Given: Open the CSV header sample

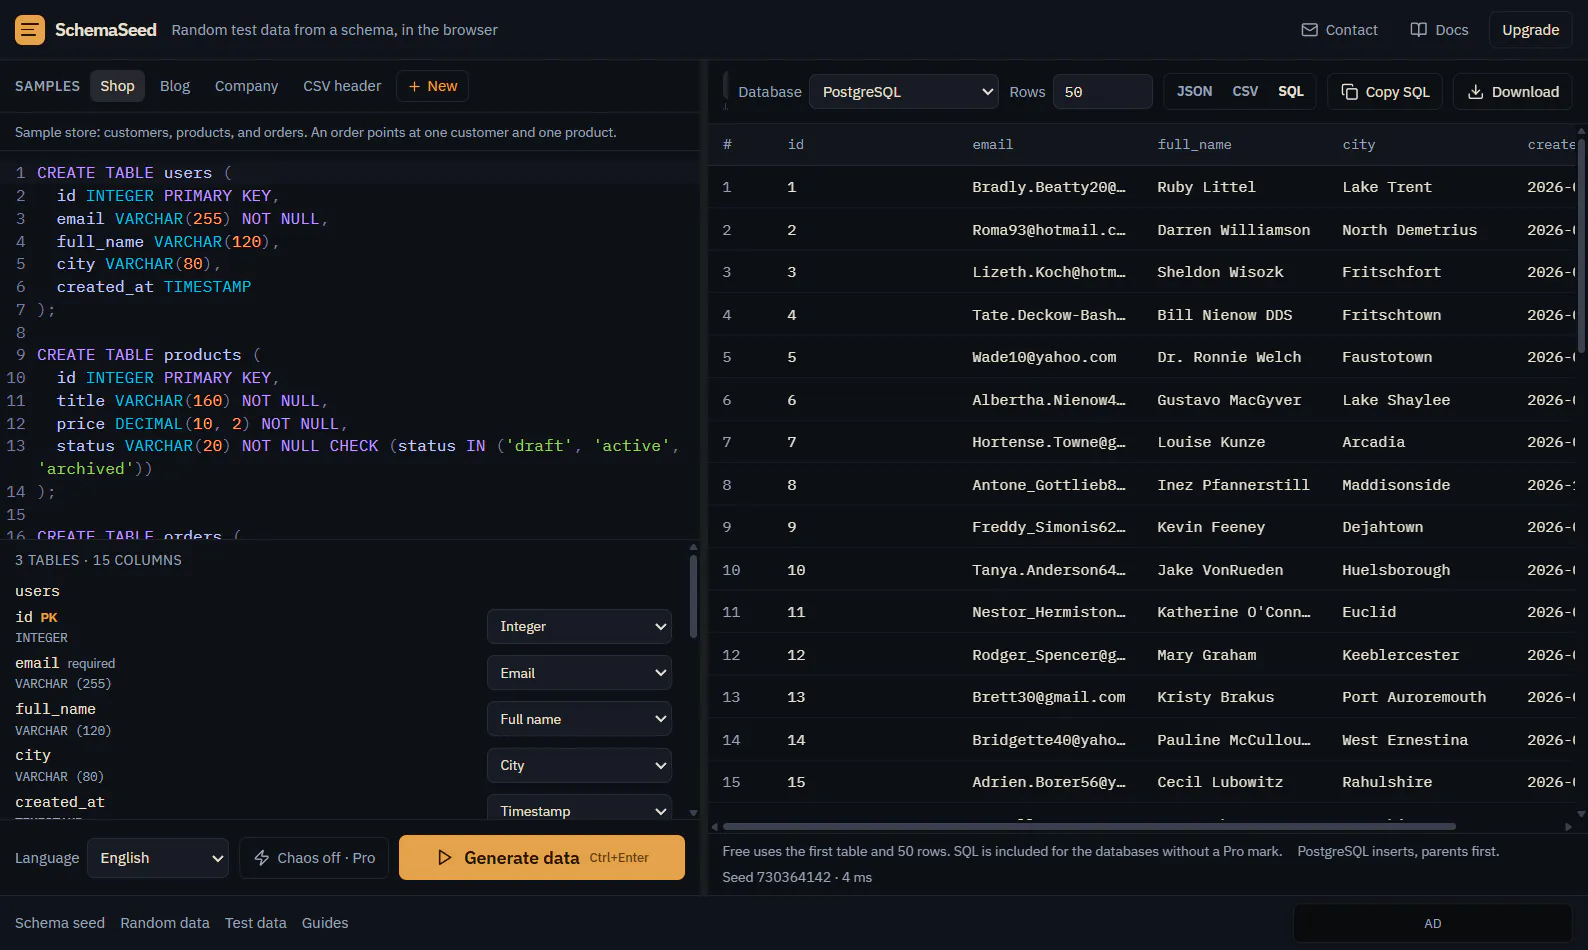Looking at the screenshot, I should [342, 86].
